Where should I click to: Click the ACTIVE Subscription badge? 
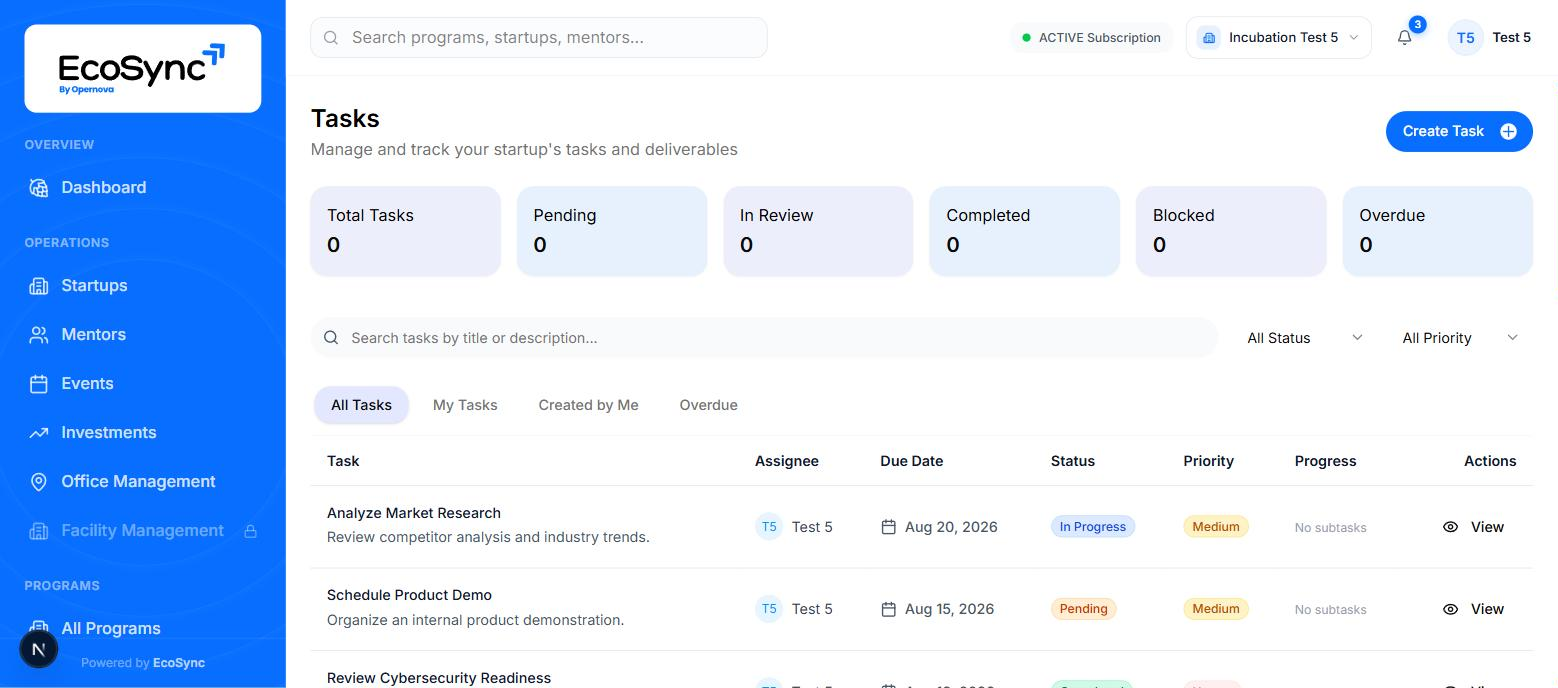pyautogui.click(x=1091, y=38)
